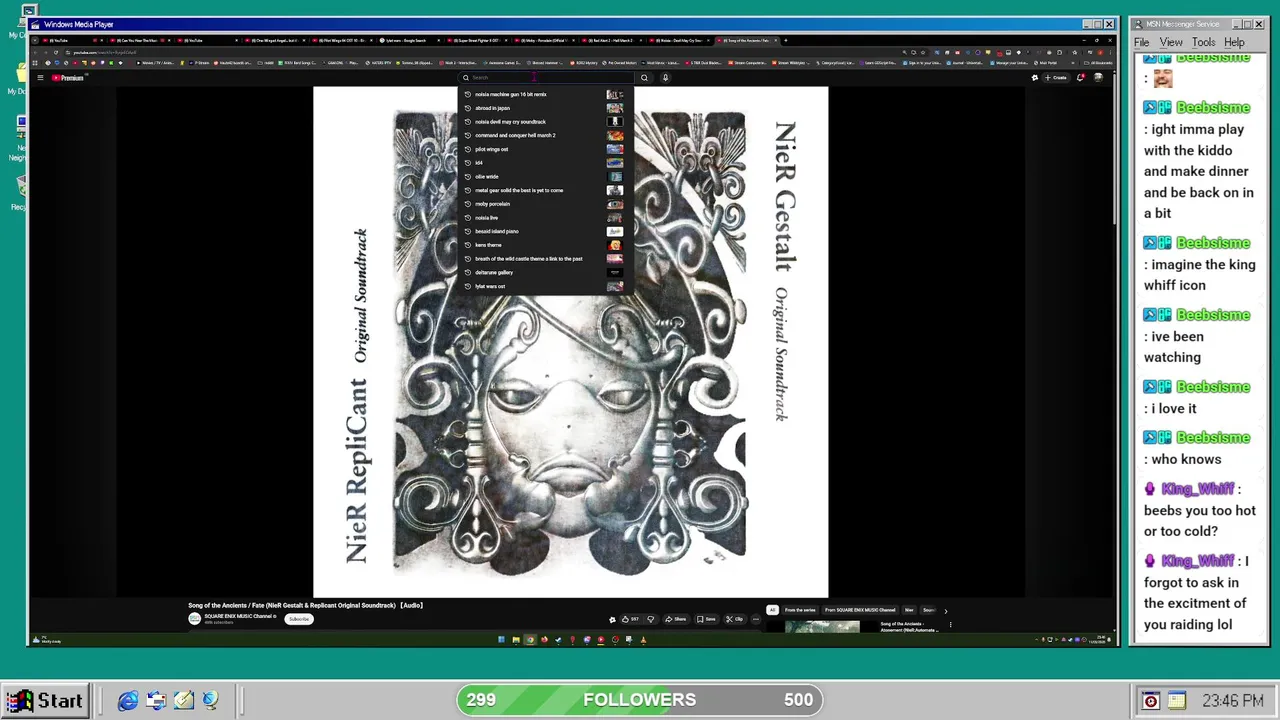
Task: Click thumbnail beside 'kens theme' suggestion
Action: pos(615,245)
